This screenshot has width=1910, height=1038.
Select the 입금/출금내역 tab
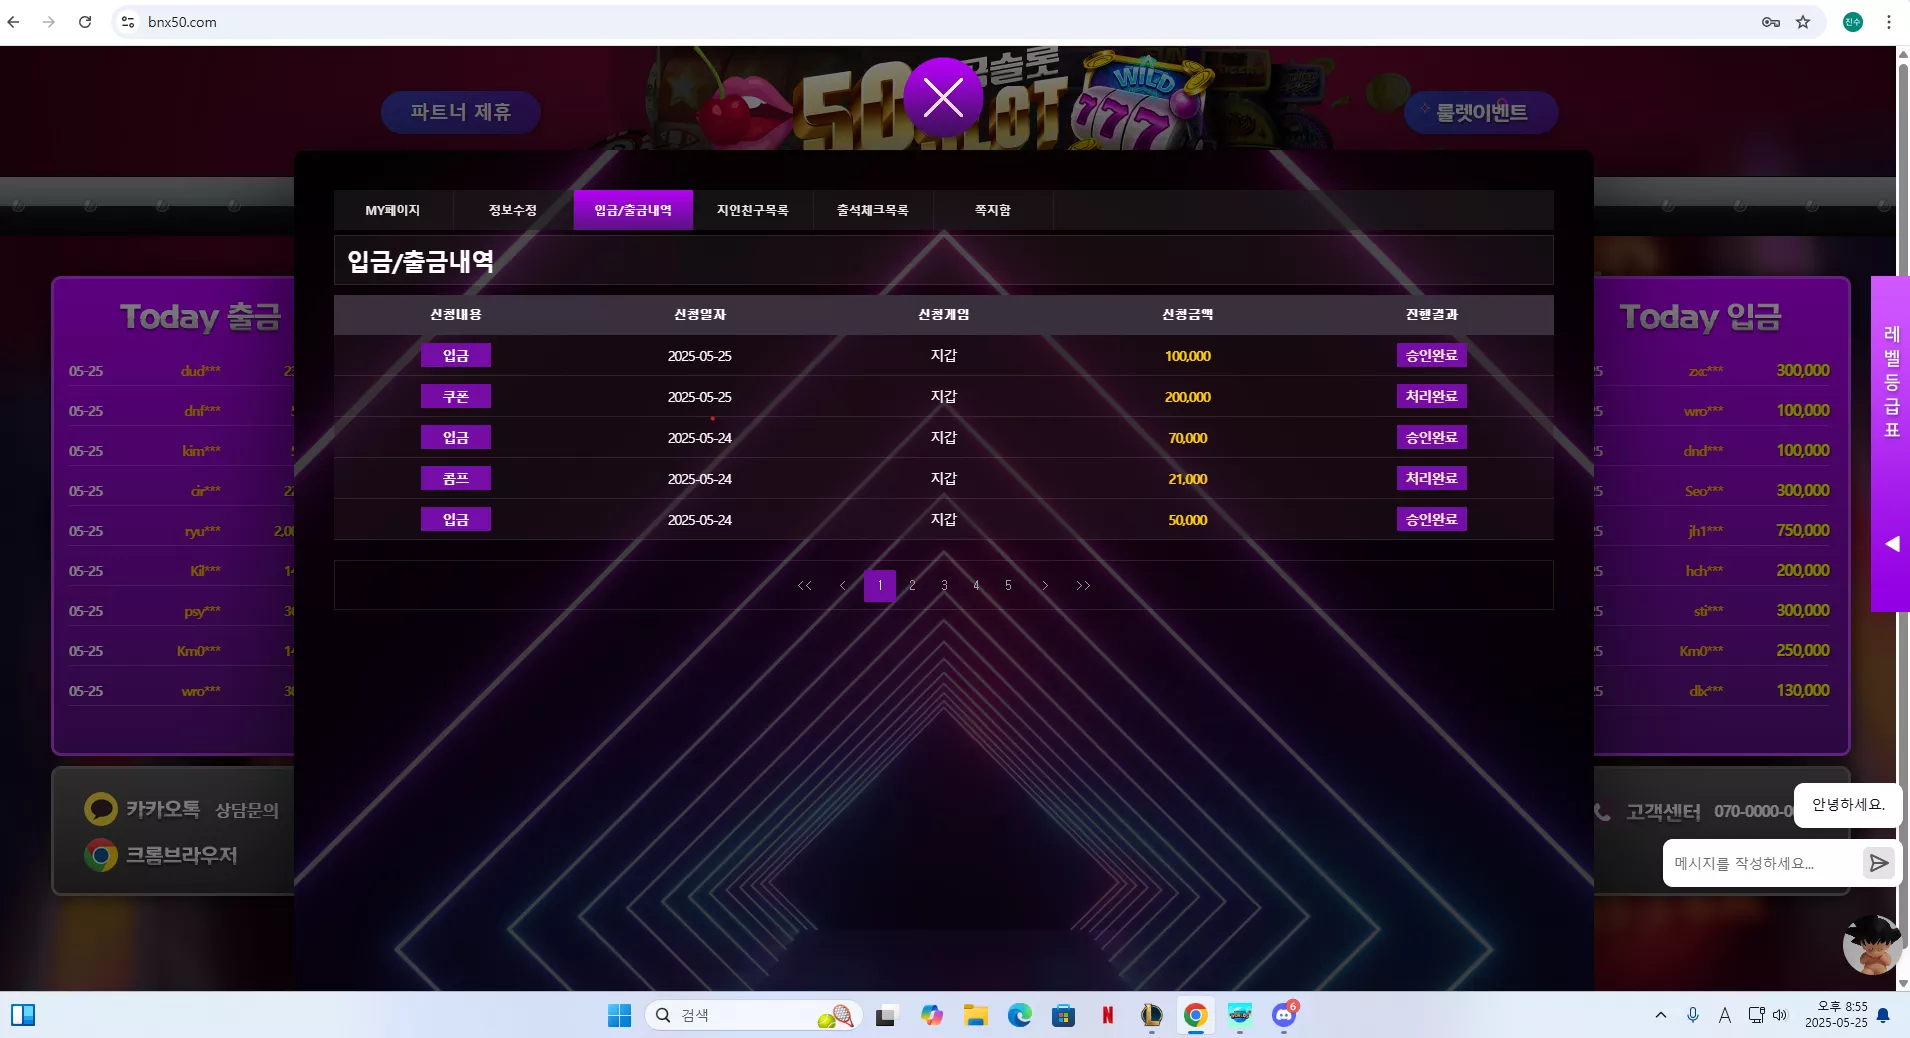(633, 210)
